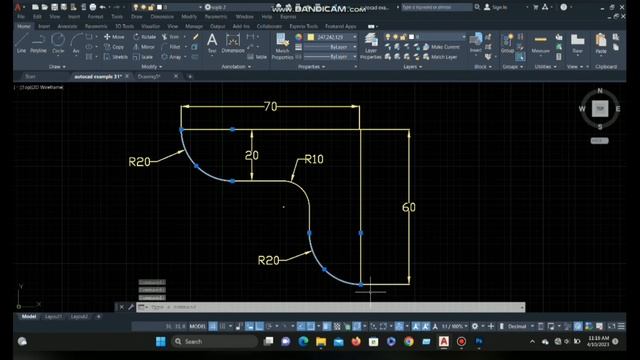Viewport: 640px width, 360px height.
Task: Expand the Modify panel
Action: point(151,67)
